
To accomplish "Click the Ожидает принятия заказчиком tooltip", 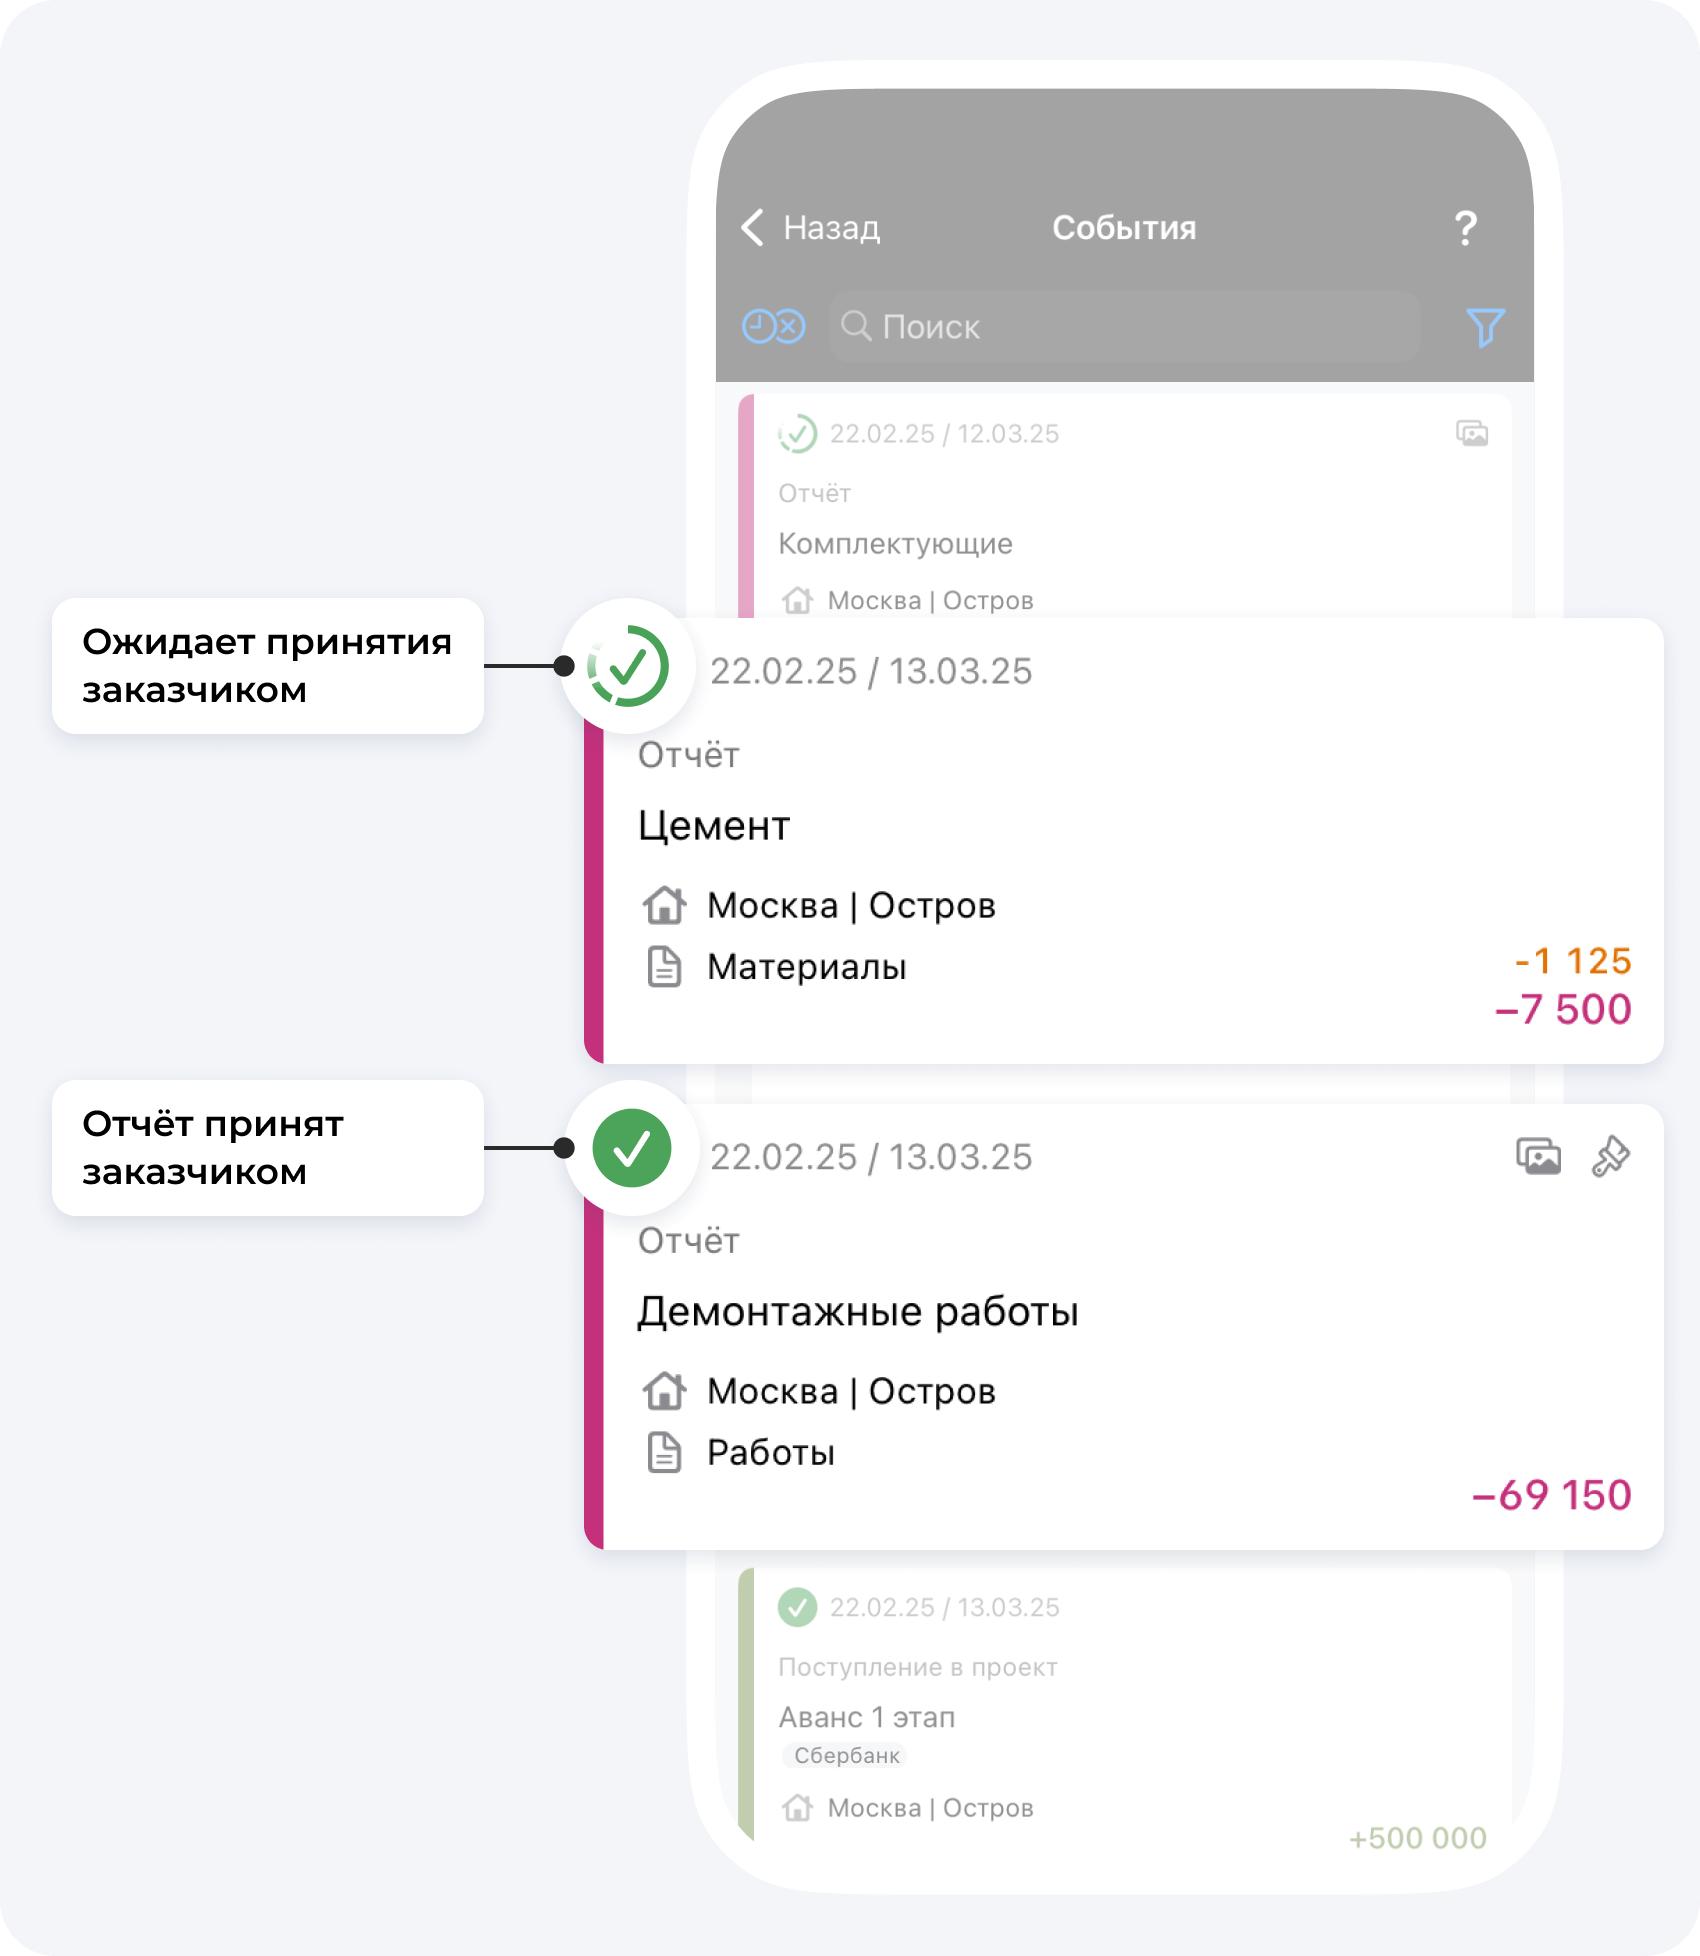I will coord(267,666).
